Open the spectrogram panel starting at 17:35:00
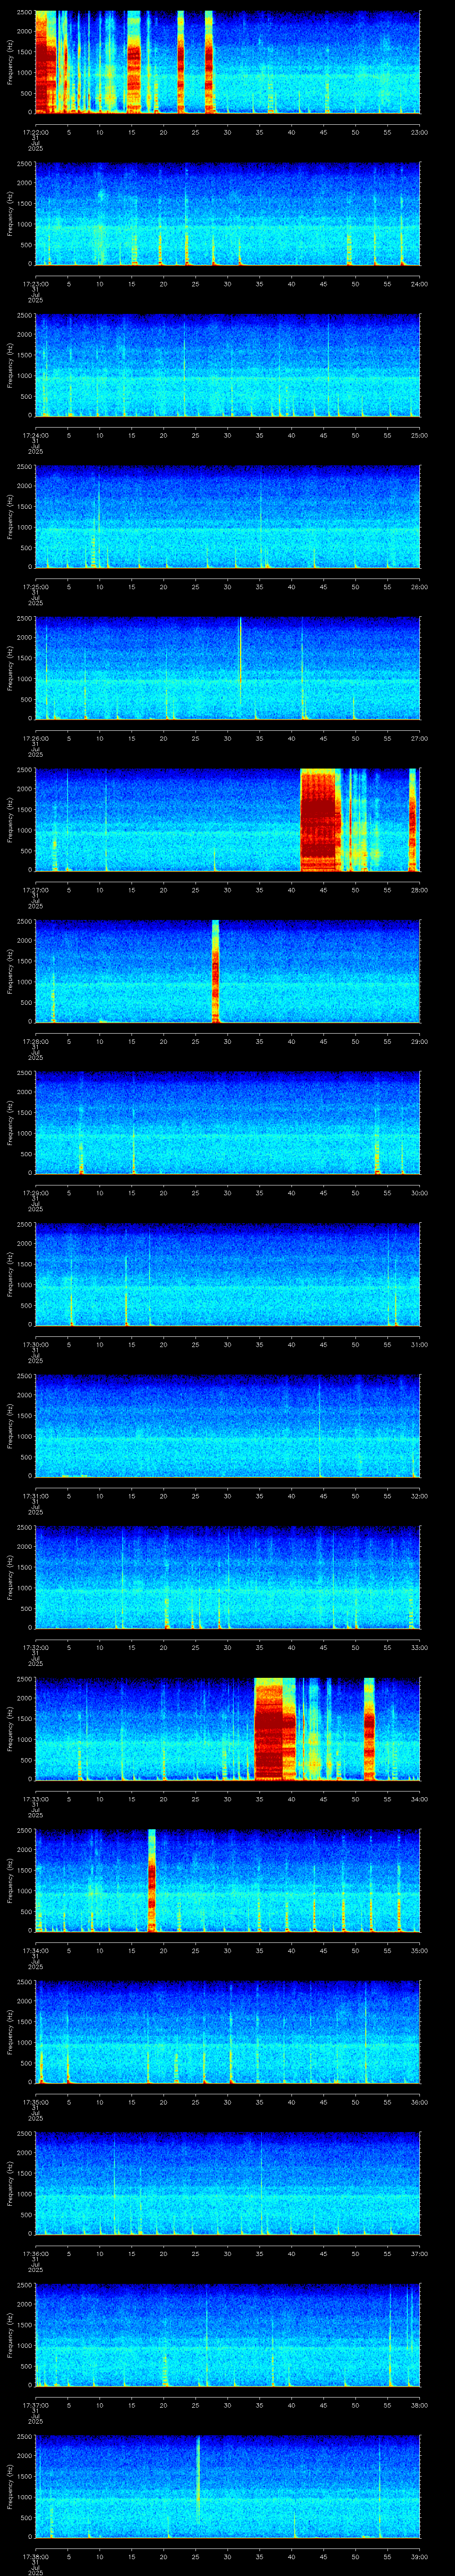Viewport: 455px width, 2576px height. click(x=227, y=2032)
